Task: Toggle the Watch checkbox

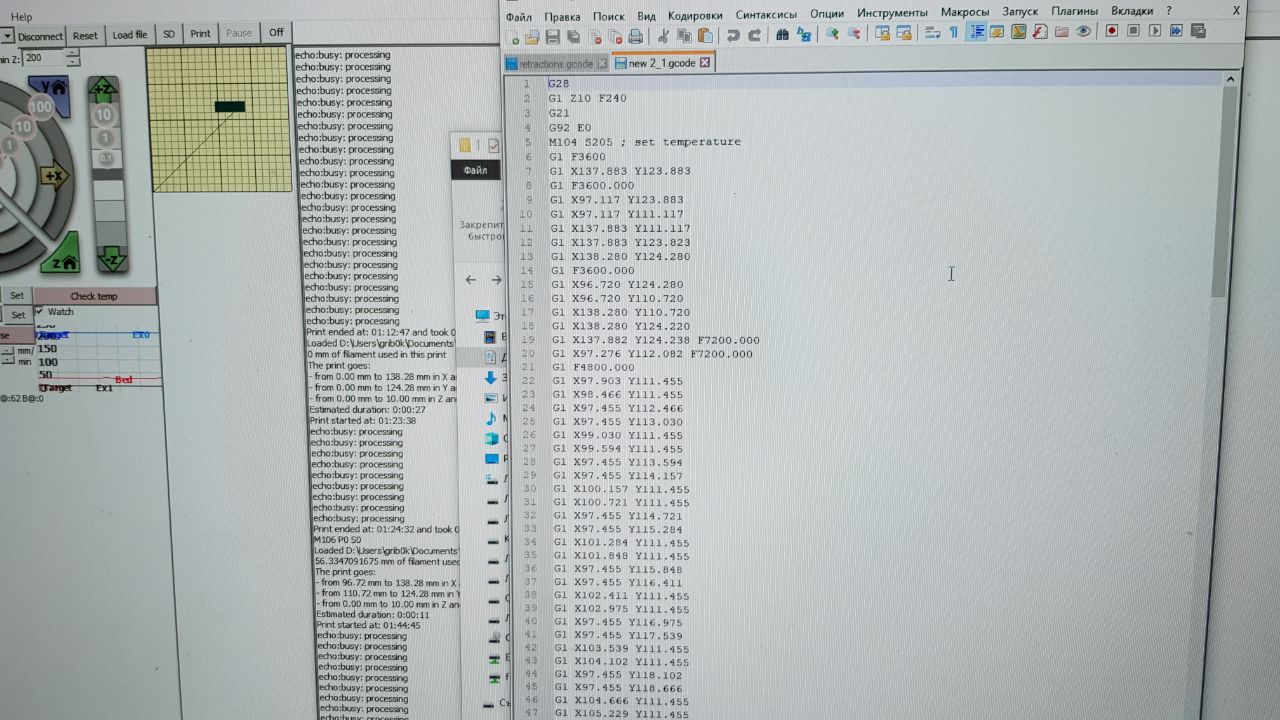Action: click(39, 312)
